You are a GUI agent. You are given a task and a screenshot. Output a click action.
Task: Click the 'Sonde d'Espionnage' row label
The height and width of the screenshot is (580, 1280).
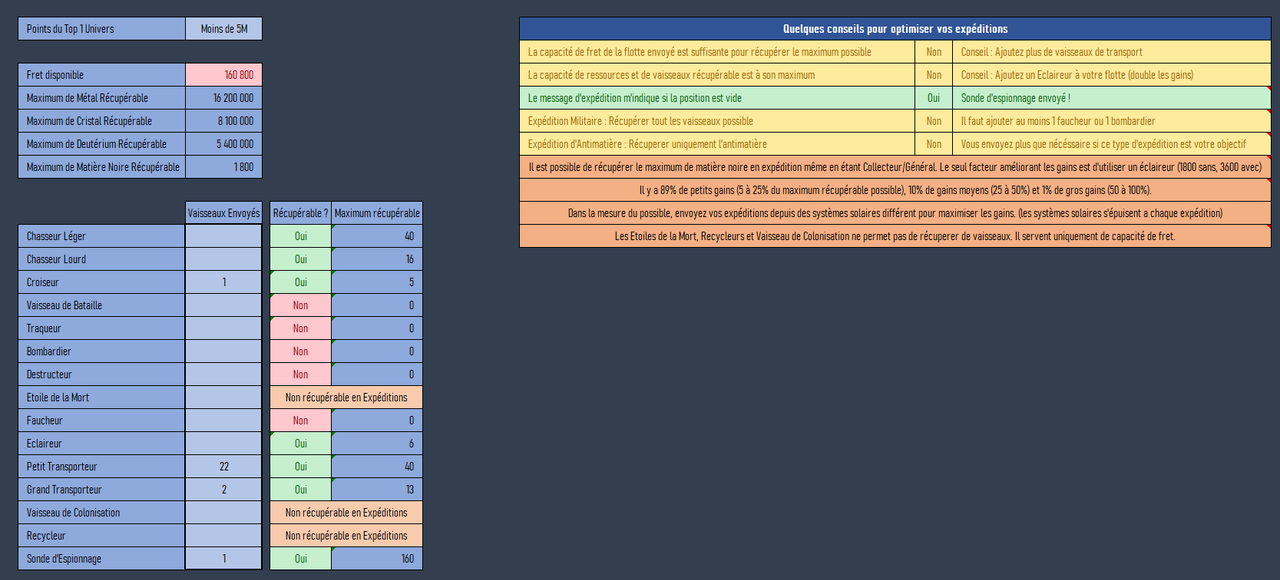102,558
